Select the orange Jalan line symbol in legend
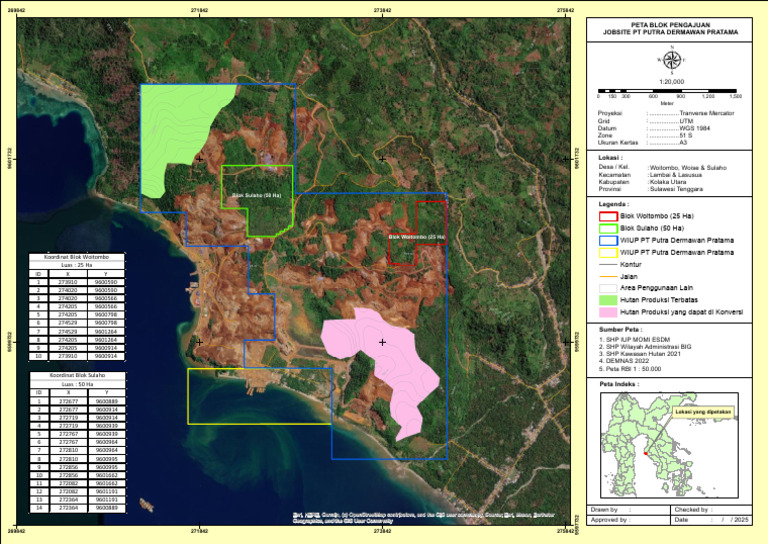Viewport: 768px width, 544px height. tap(608, 277)
